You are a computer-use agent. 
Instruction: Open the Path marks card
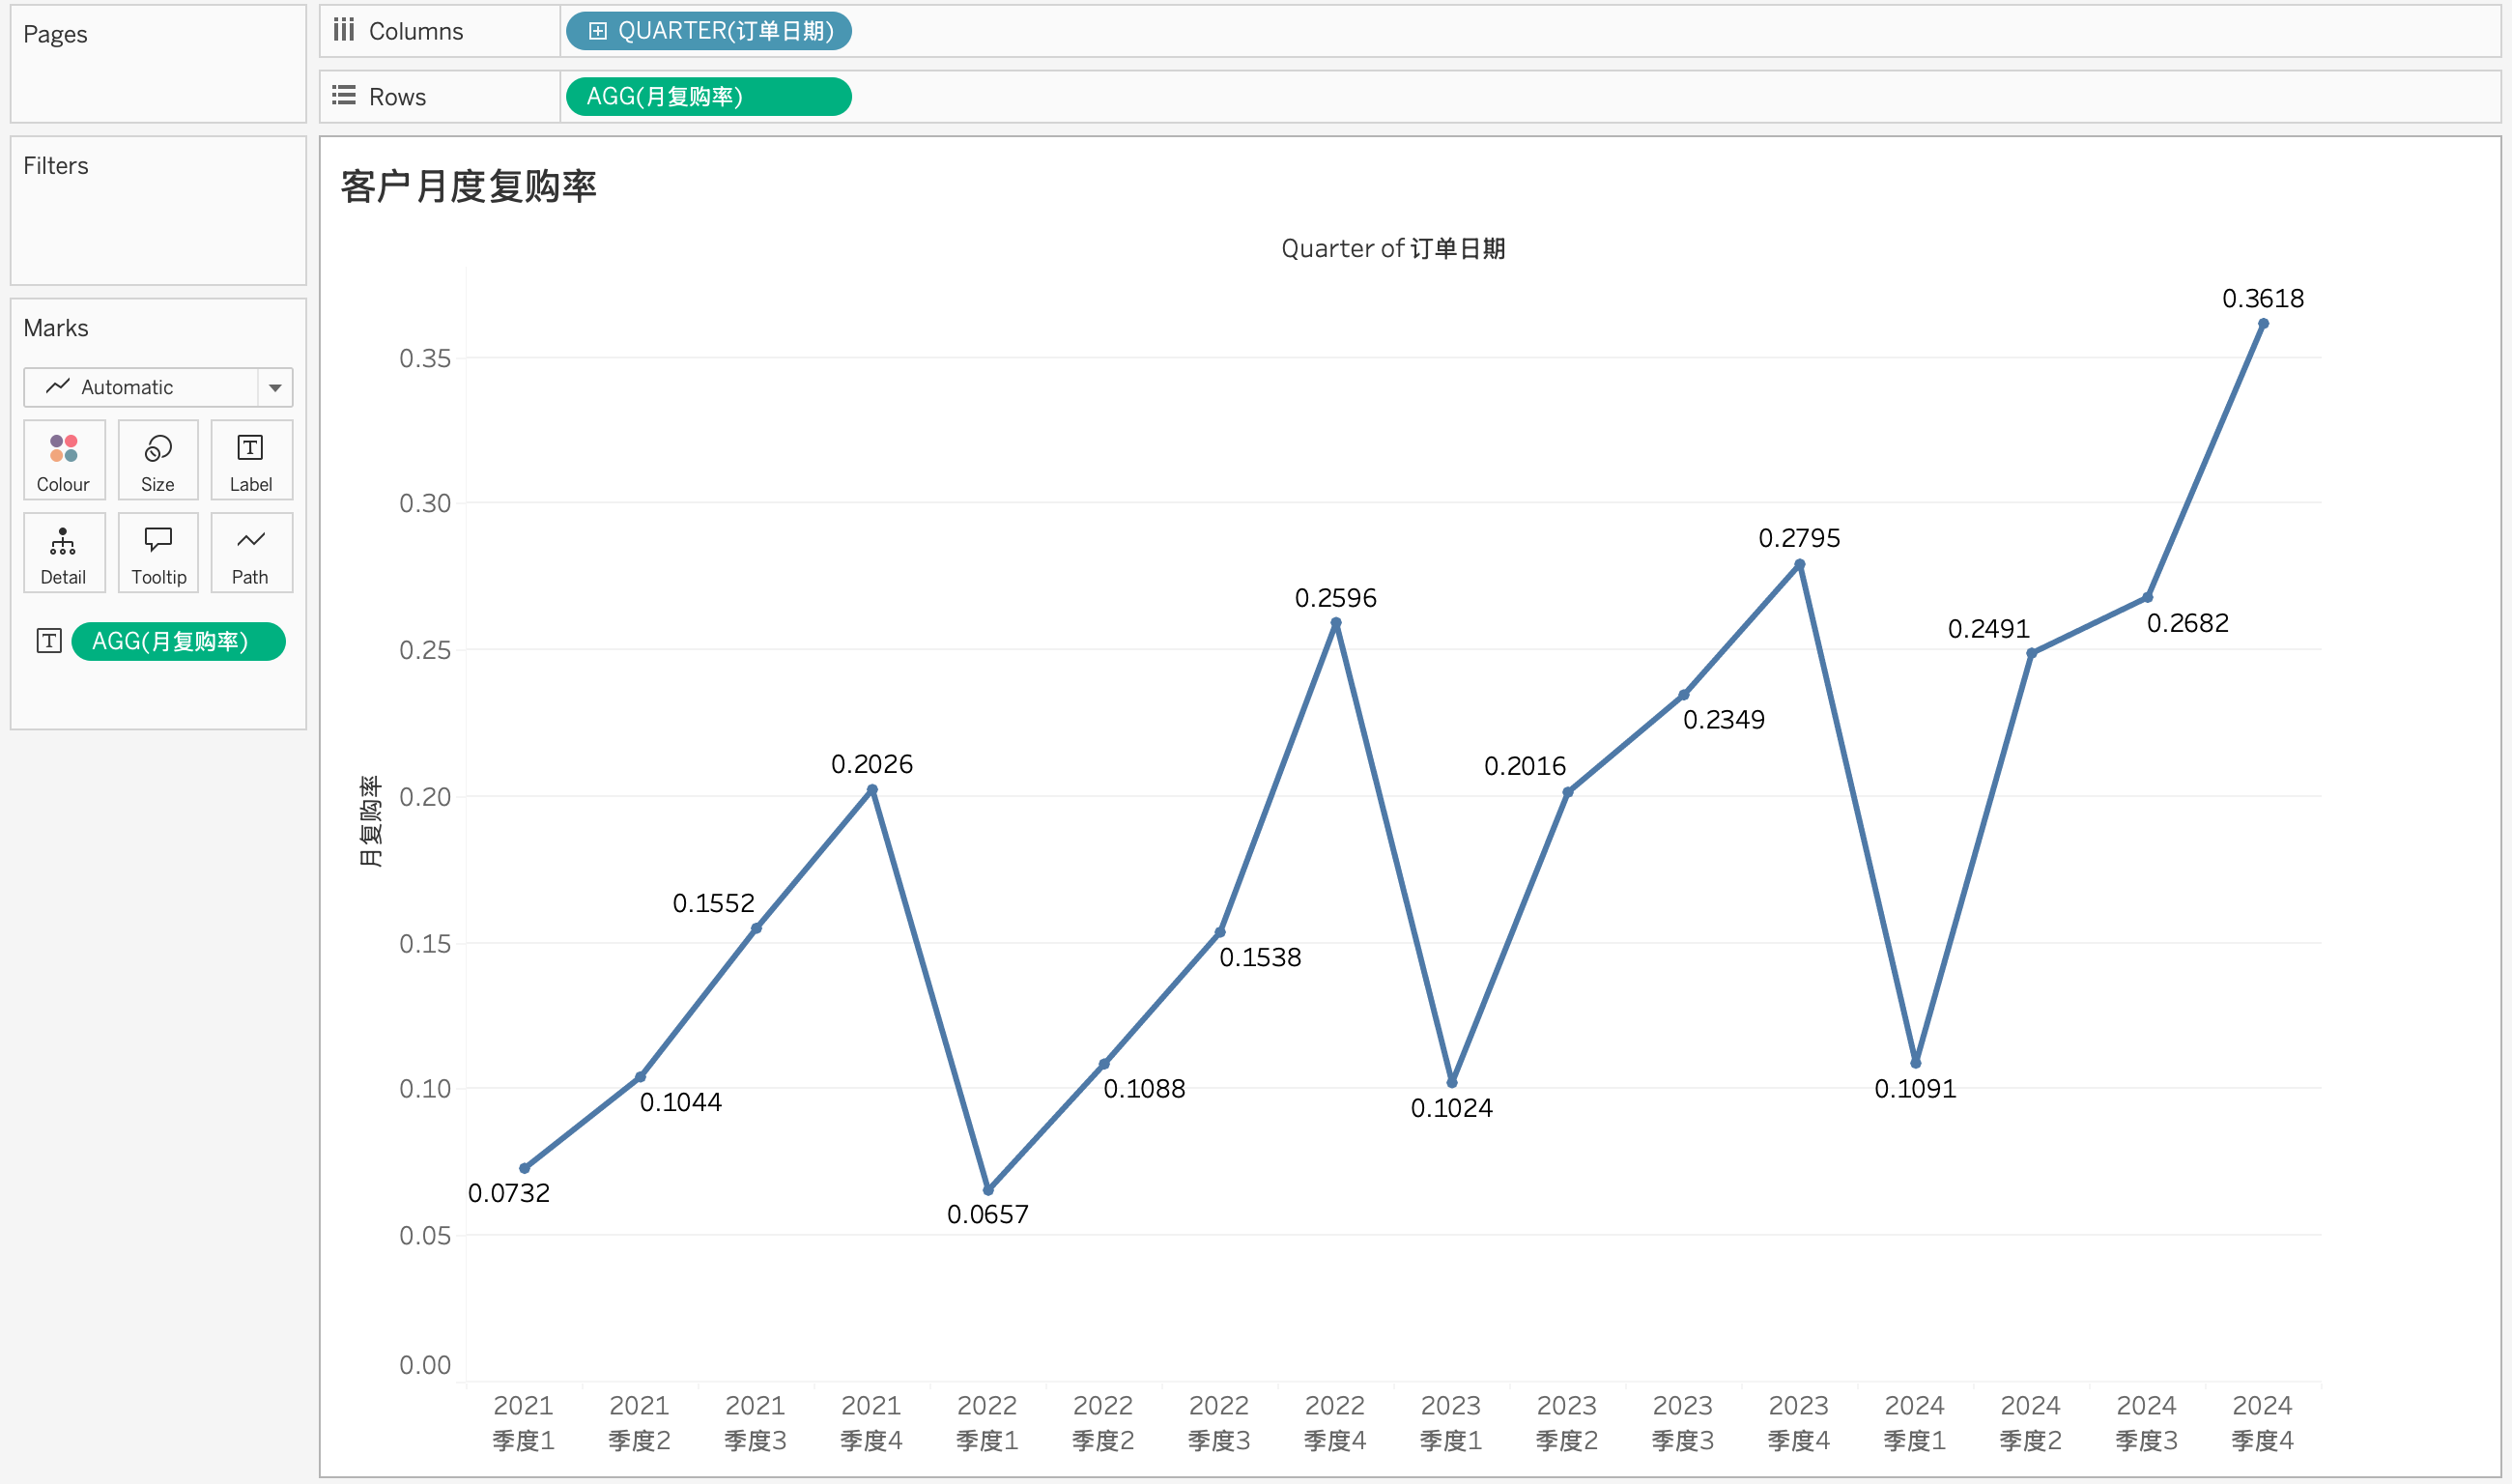point(250,543)
